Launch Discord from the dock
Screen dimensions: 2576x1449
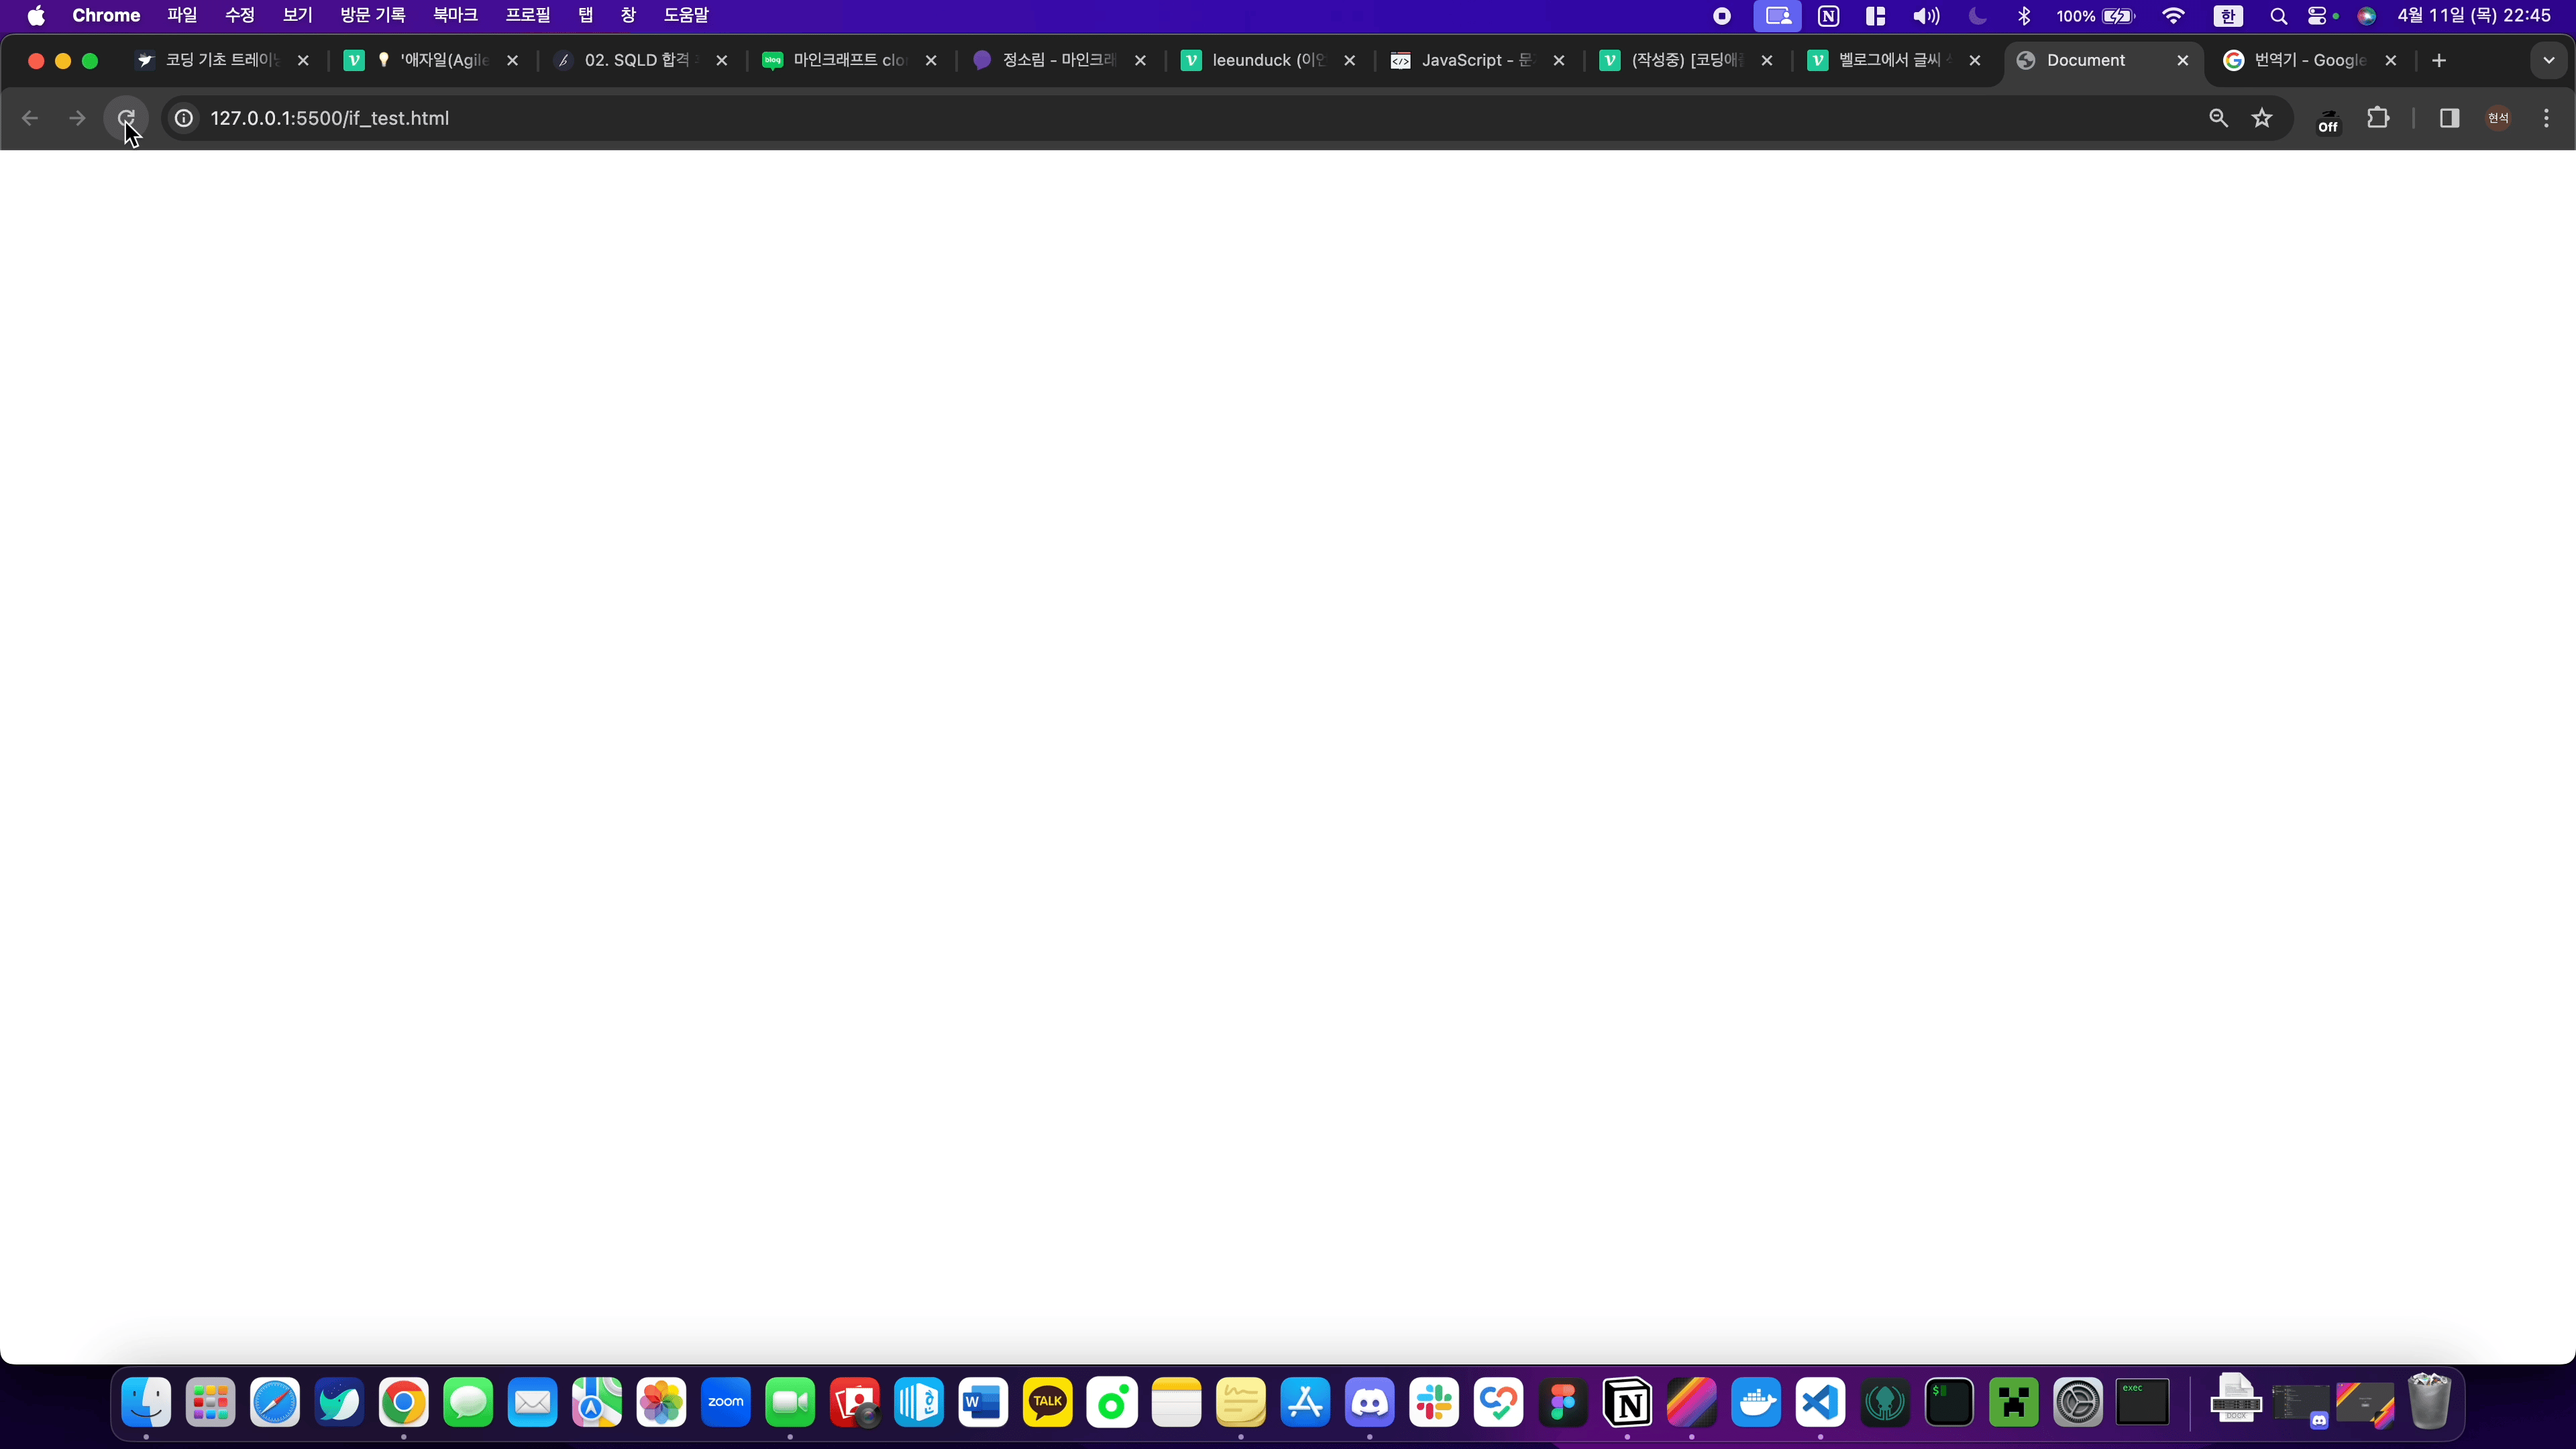(1370, 1403)
